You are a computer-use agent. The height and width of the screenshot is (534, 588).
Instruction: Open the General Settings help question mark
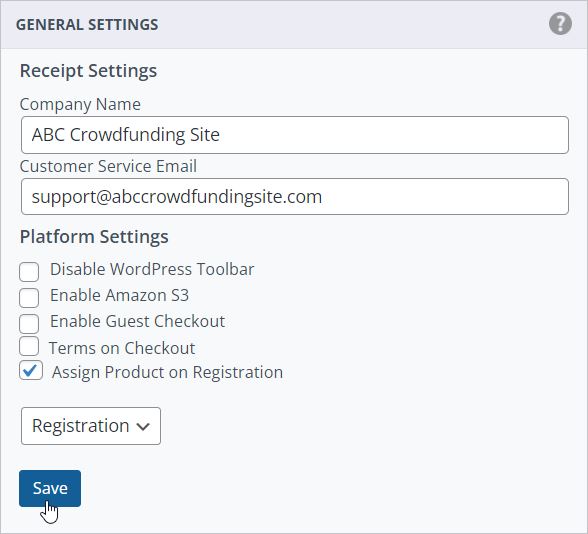point(560,24)
